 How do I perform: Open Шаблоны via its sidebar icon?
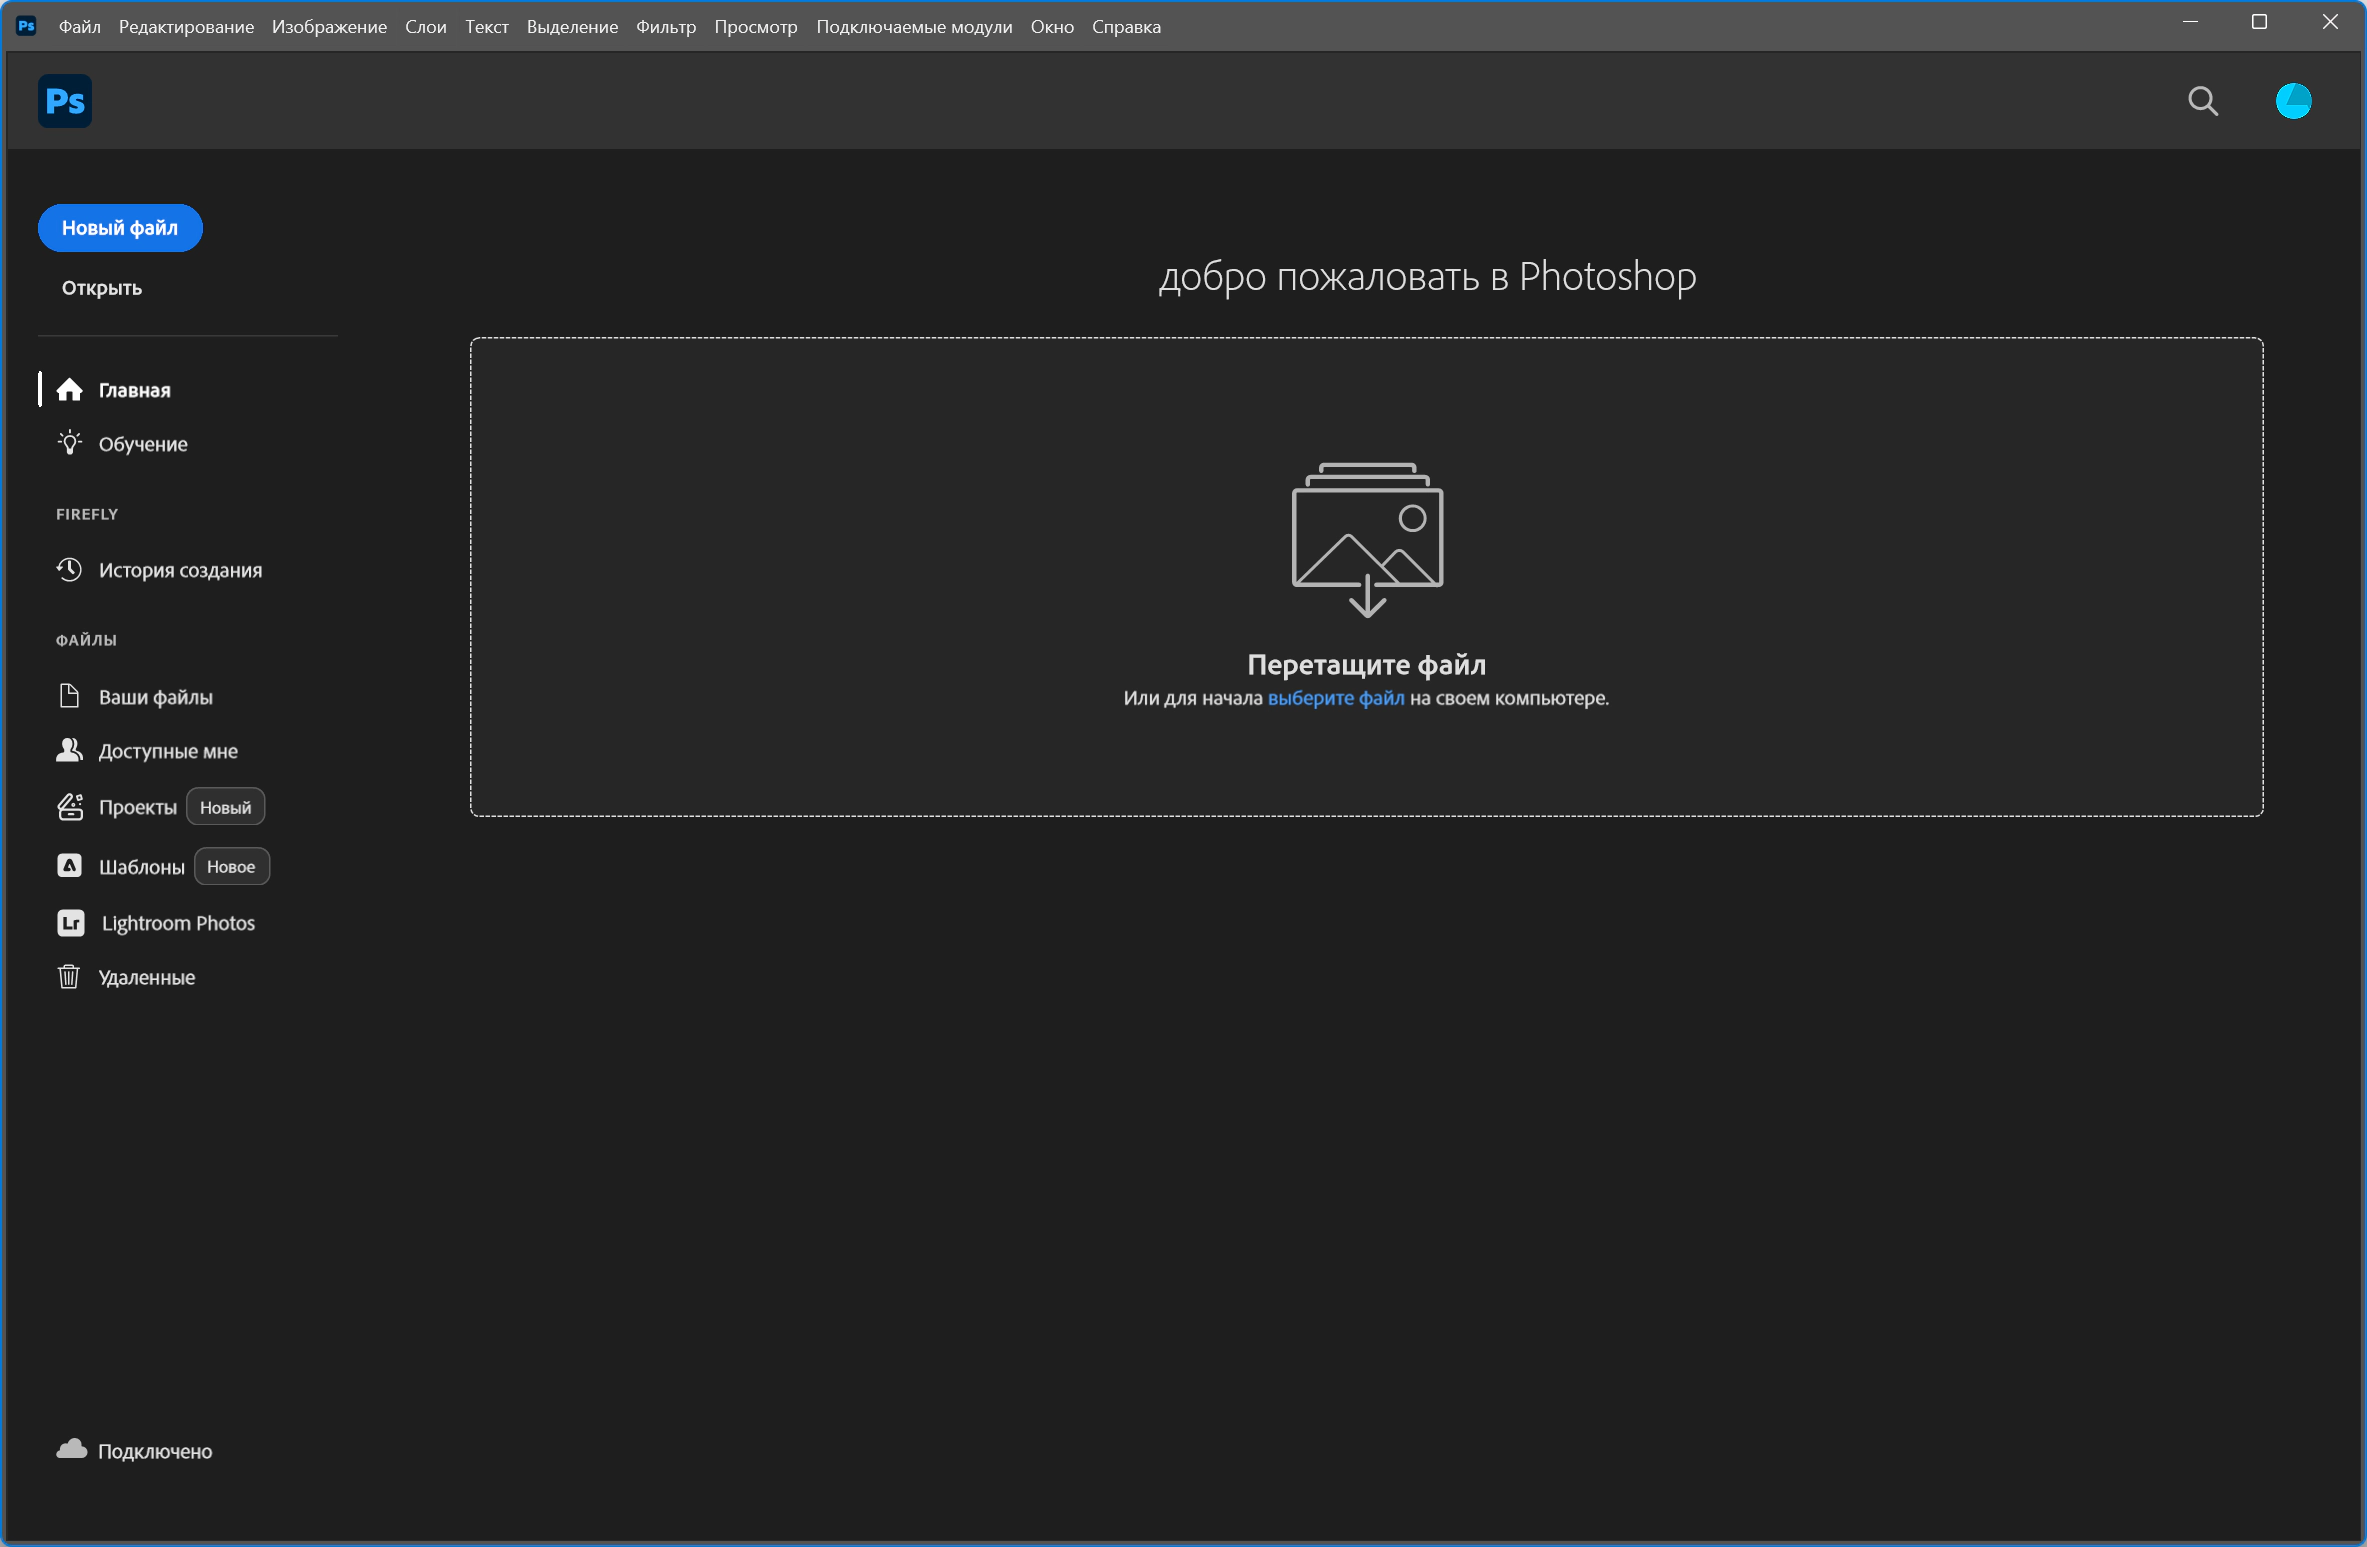click(69, 866)
